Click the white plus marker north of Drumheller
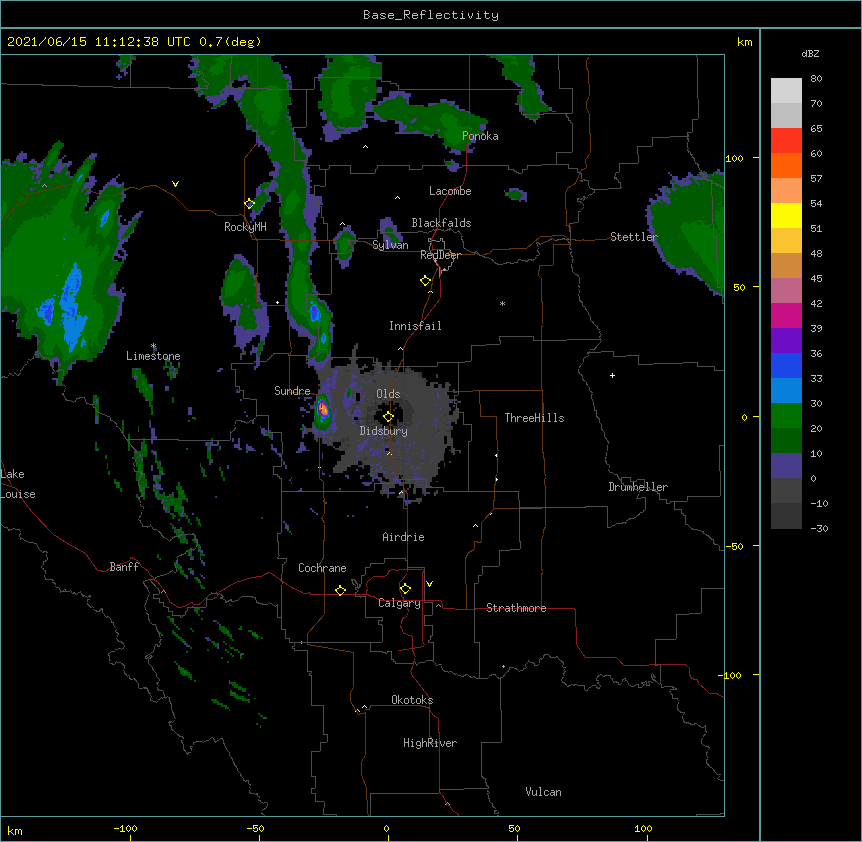 612,375
